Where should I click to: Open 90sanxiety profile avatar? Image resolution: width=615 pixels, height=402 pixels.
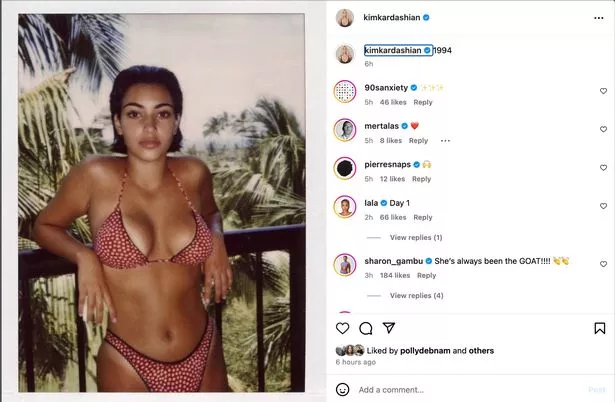tap(345, 91)
